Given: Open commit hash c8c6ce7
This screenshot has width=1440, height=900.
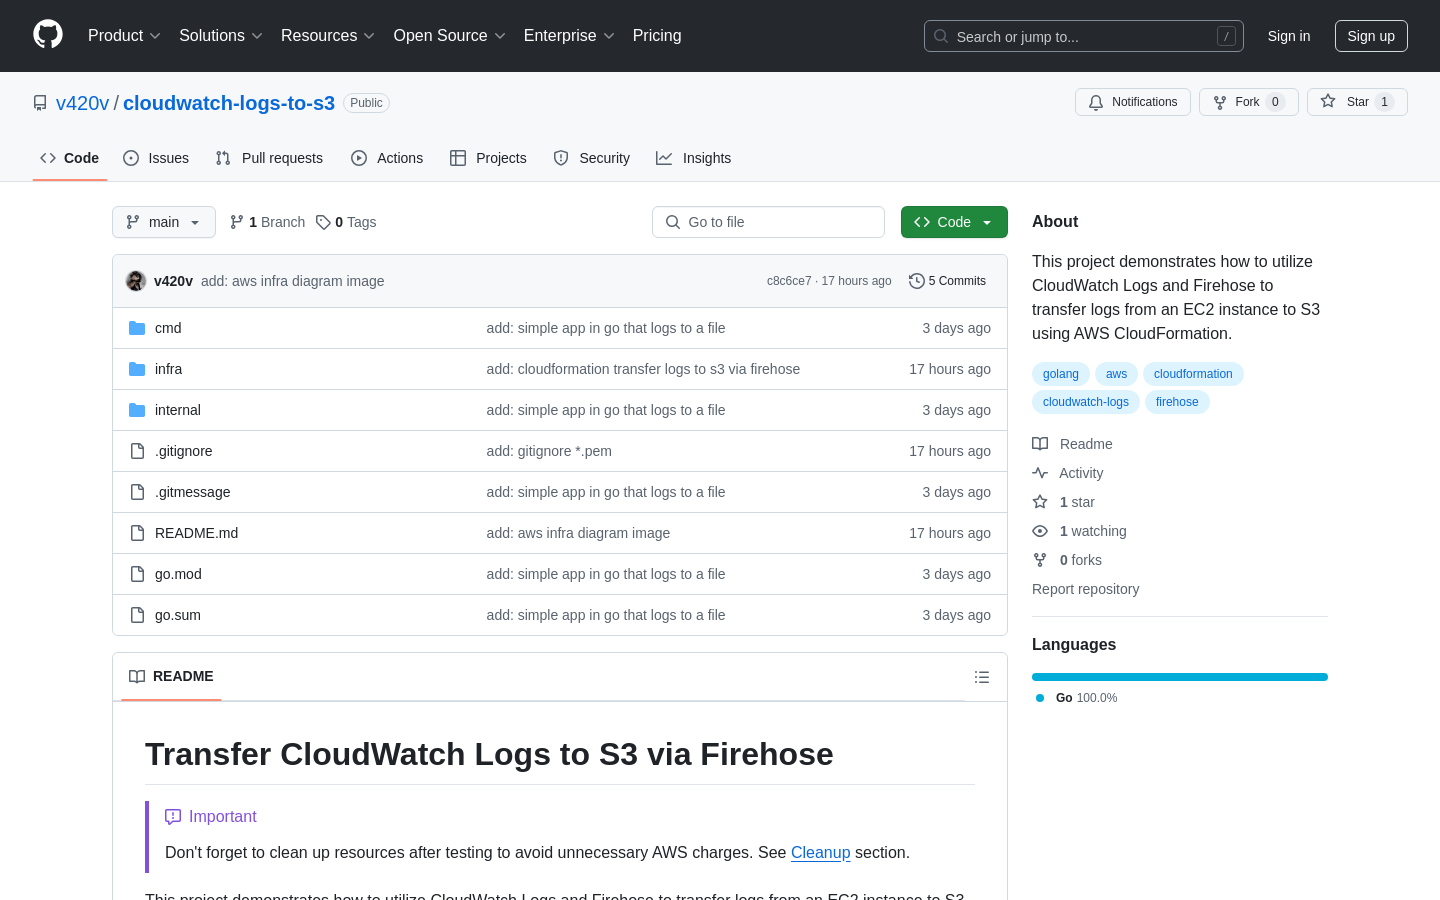Looking at the screenshot, I should coord(789,281).
